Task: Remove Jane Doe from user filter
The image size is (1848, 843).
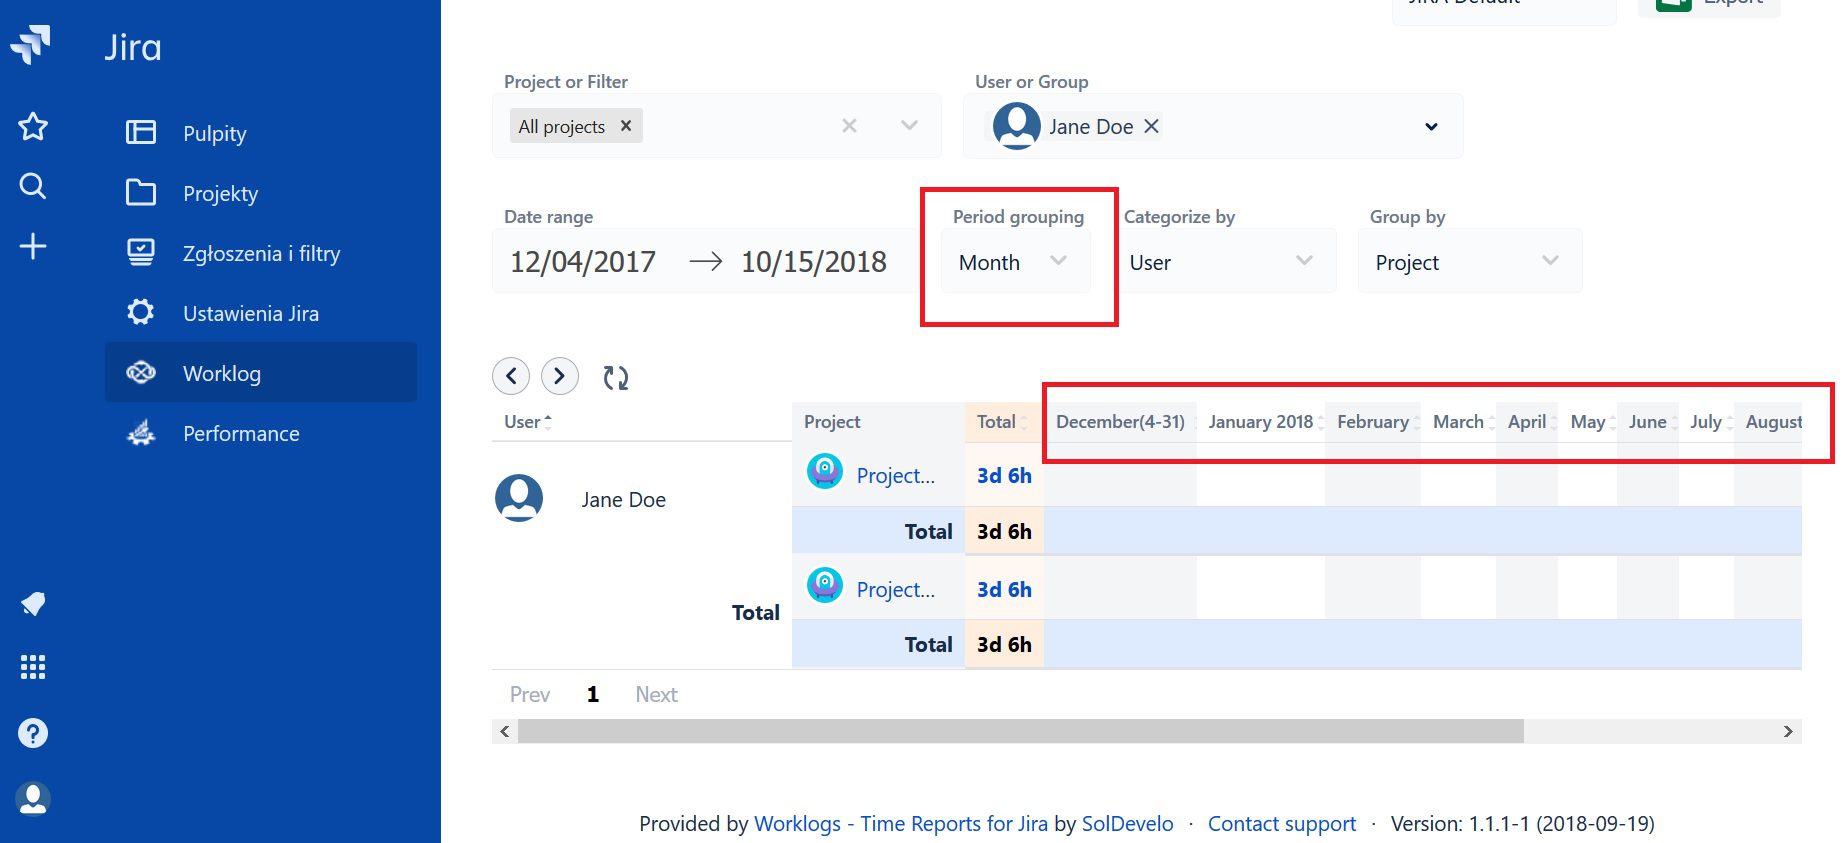Action: point(1152,126)
